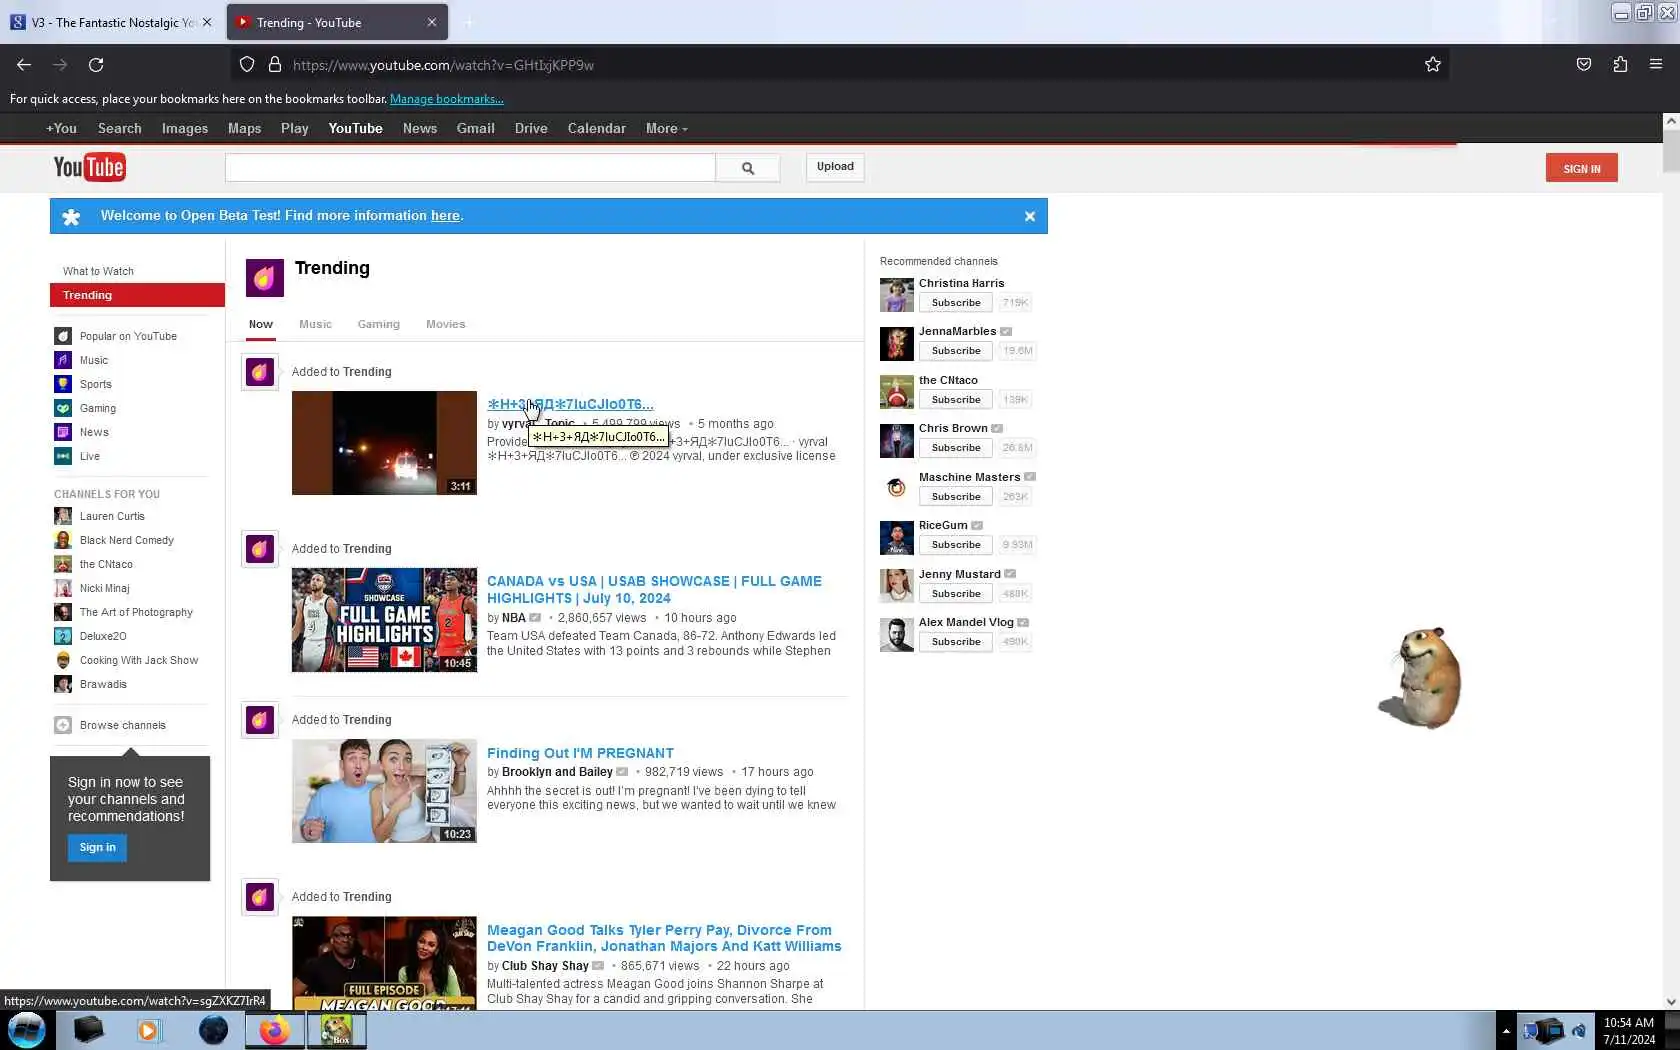Click the Firefox taskbar icon
This screenshot has height=1050, width=1680.
(274, 1030)
